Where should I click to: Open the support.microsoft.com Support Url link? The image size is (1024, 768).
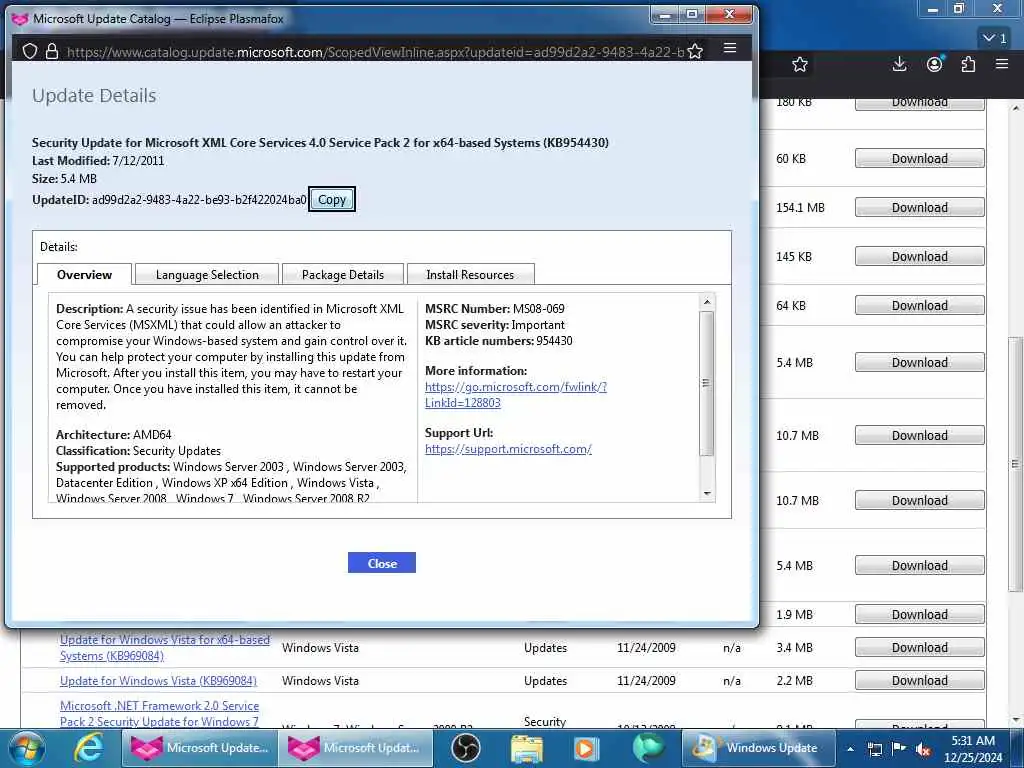tap(508, 449)
